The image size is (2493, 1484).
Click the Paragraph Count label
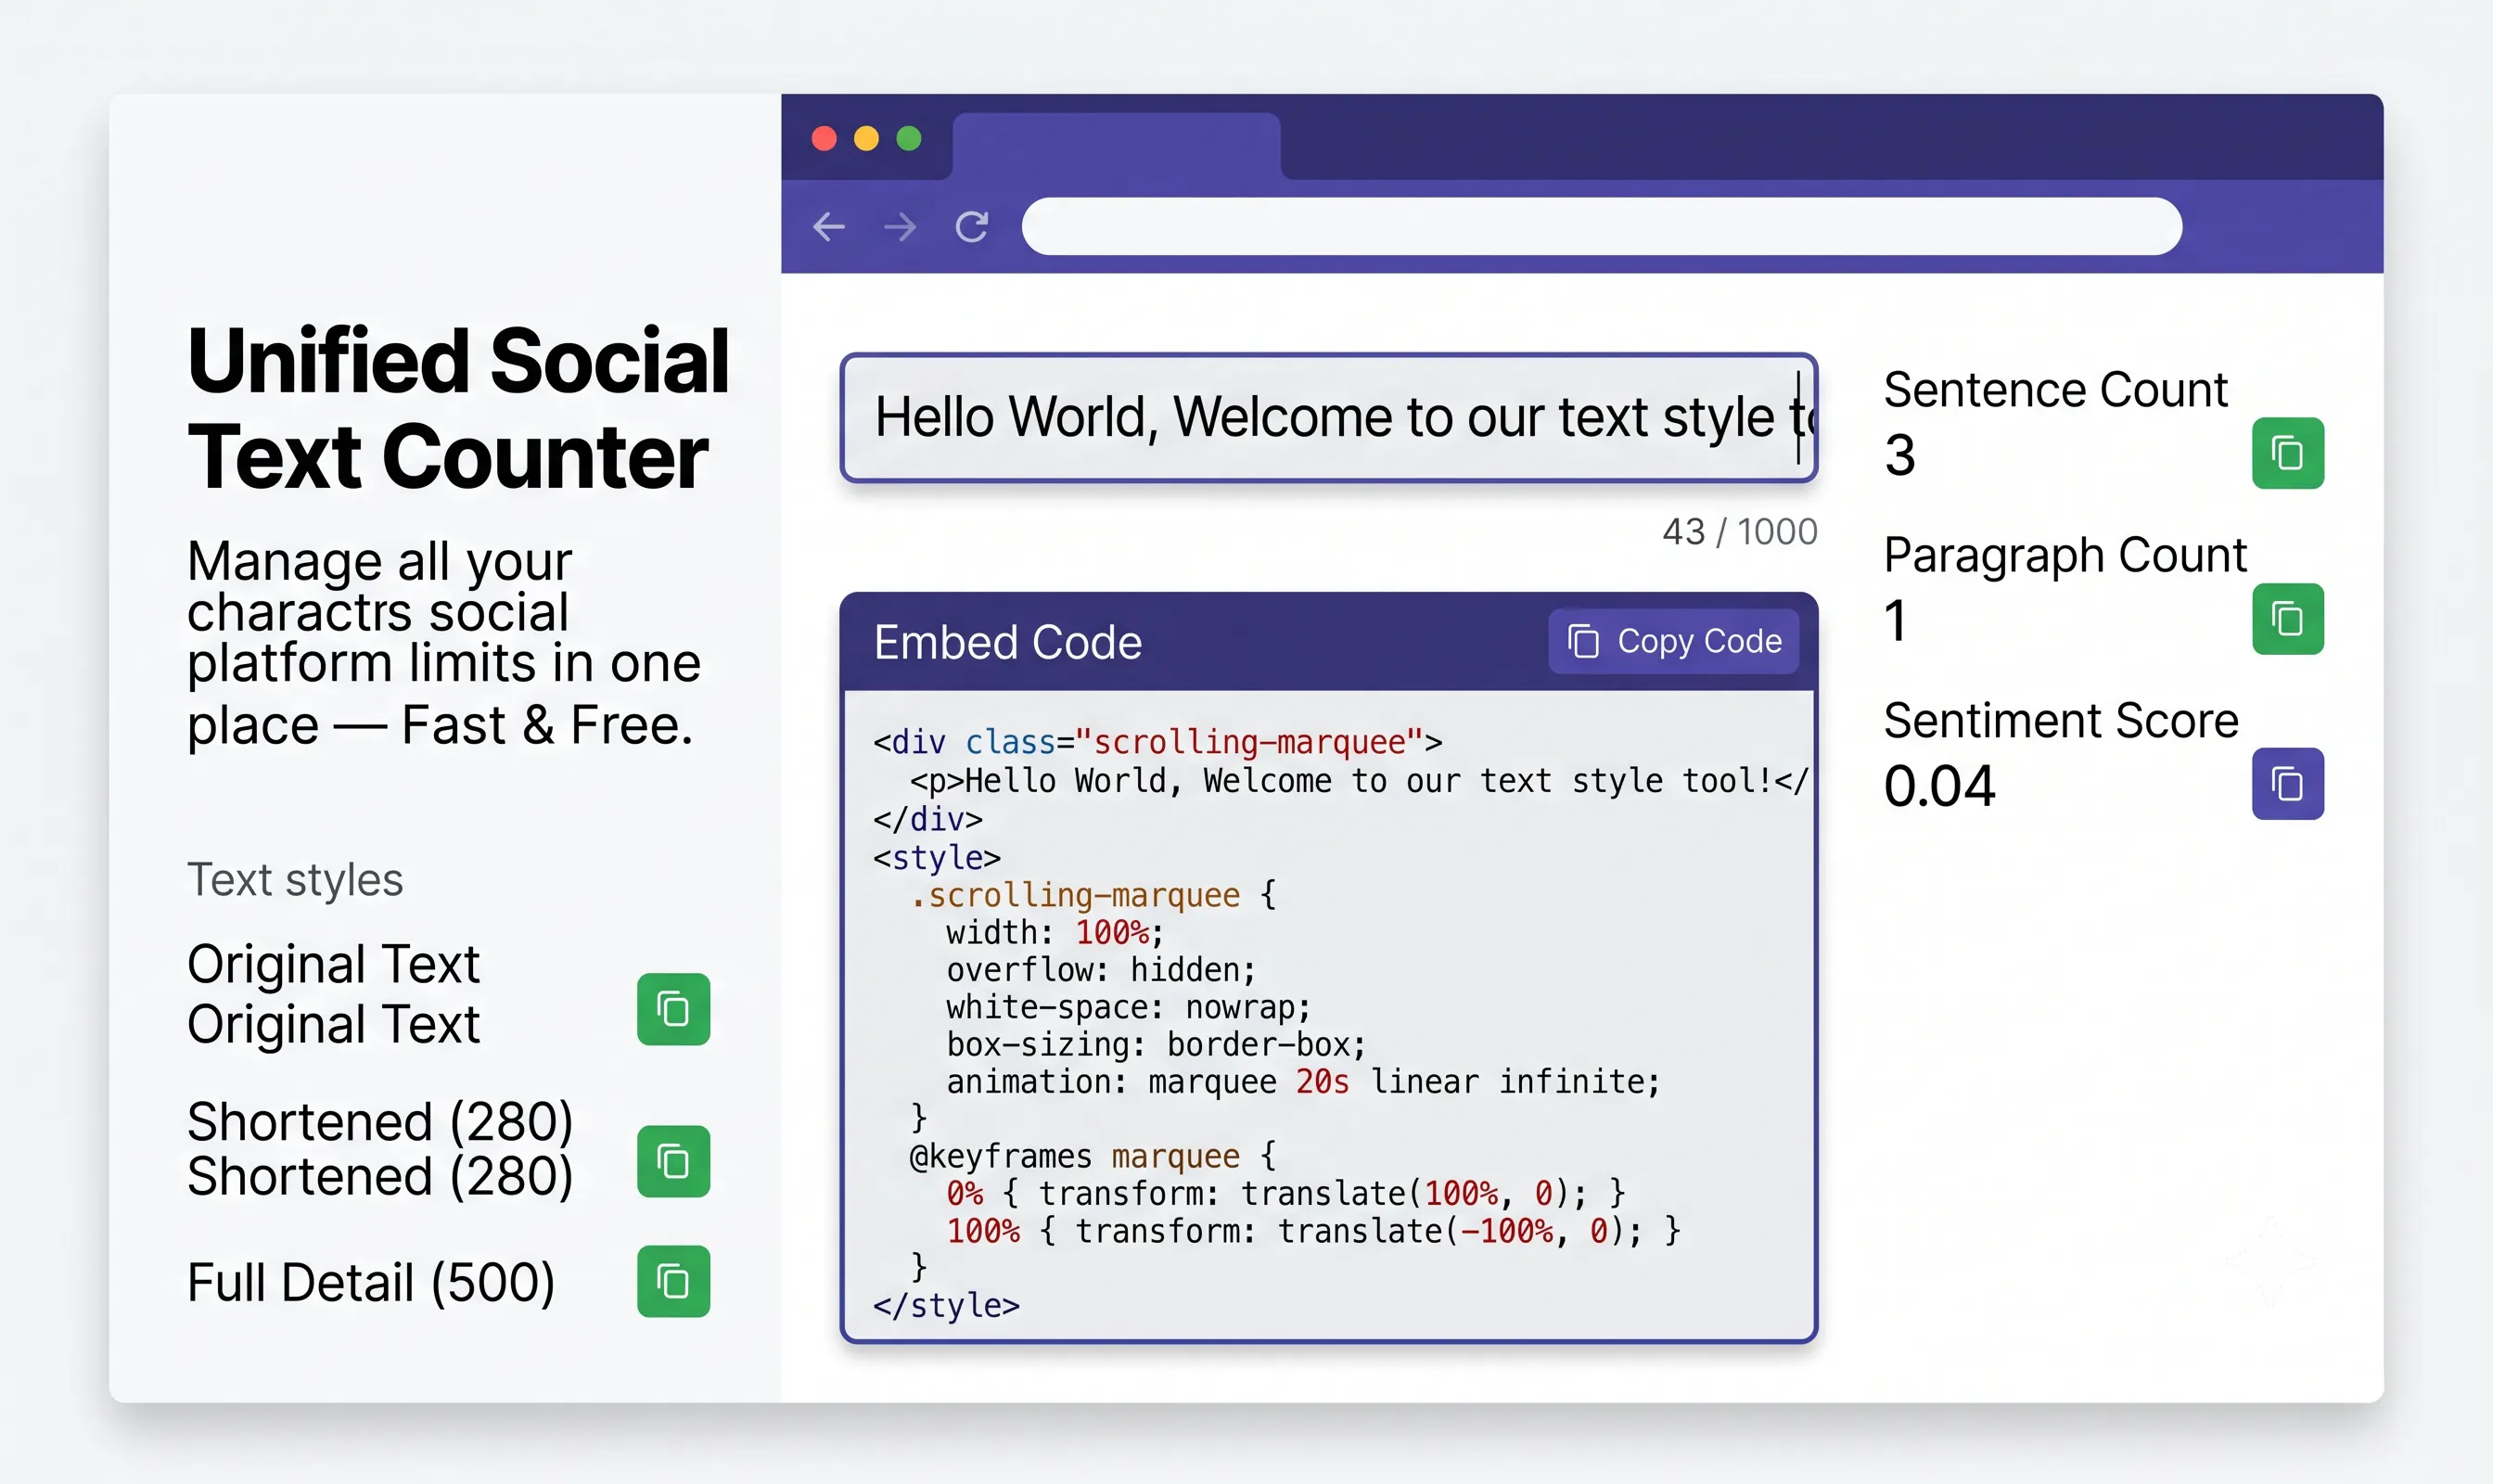tap(2065, 556)
